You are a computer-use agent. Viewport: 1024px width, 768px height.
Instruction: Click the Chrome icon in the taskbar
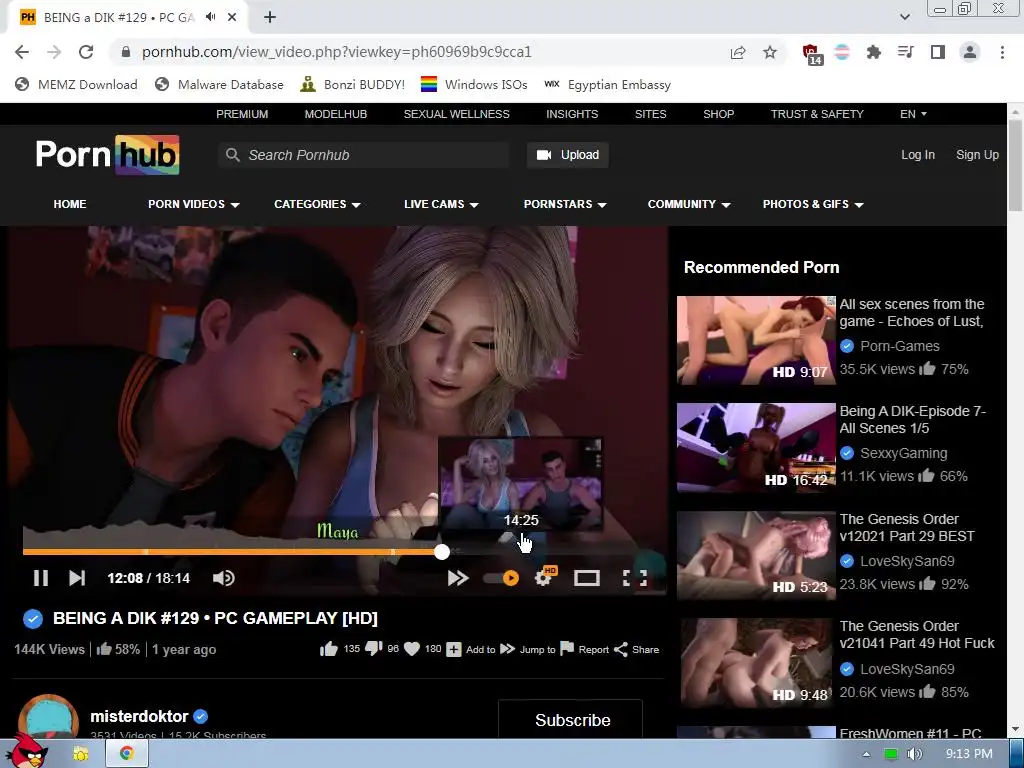coord(127,754)
